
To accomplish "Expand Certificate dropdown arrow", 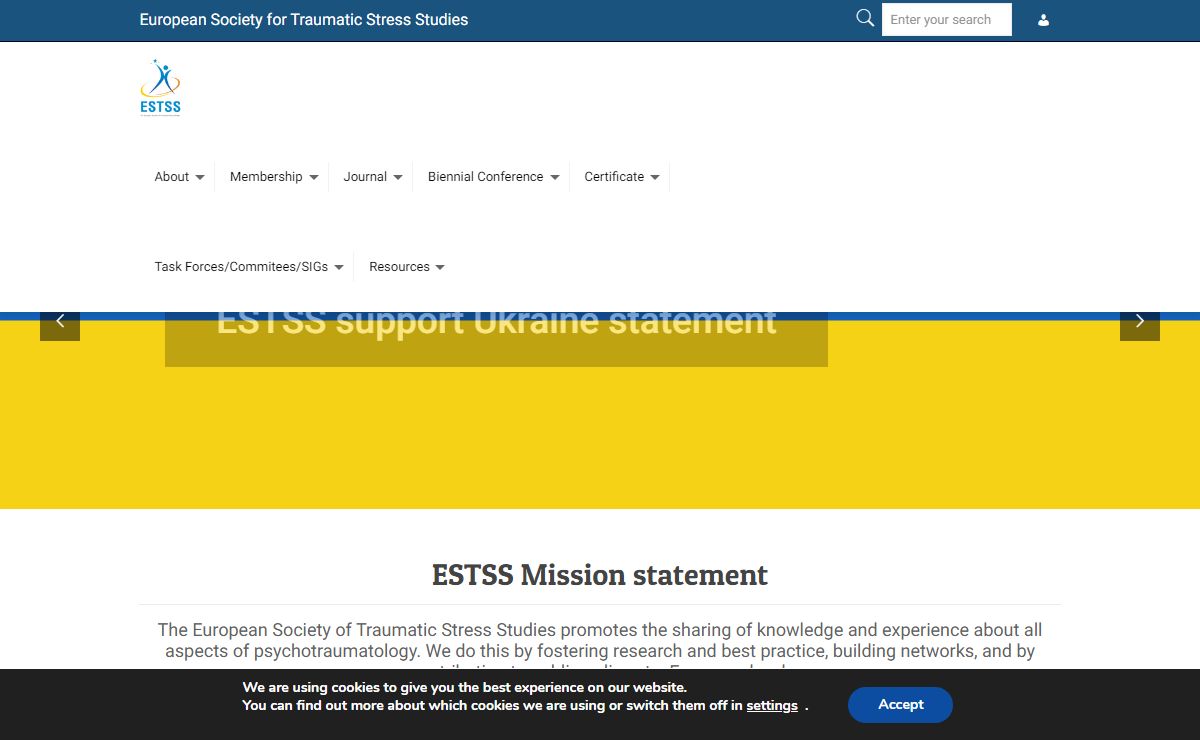I will coord(655,178).
